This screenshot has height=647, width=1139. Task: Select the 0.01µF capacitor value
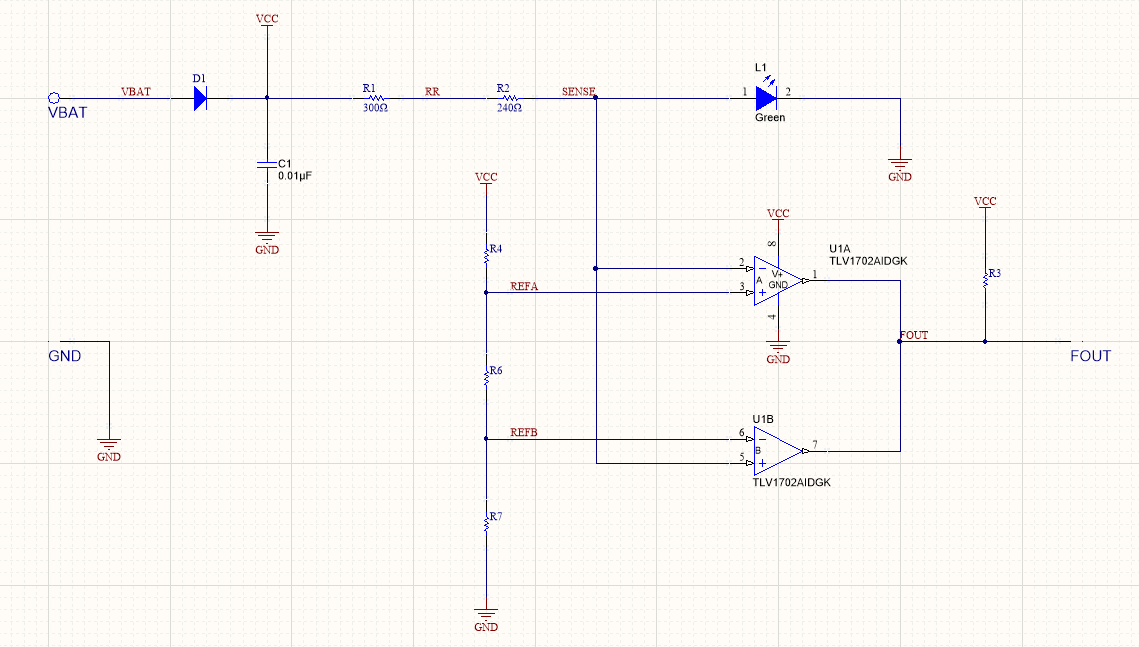(x=295, y=176)
